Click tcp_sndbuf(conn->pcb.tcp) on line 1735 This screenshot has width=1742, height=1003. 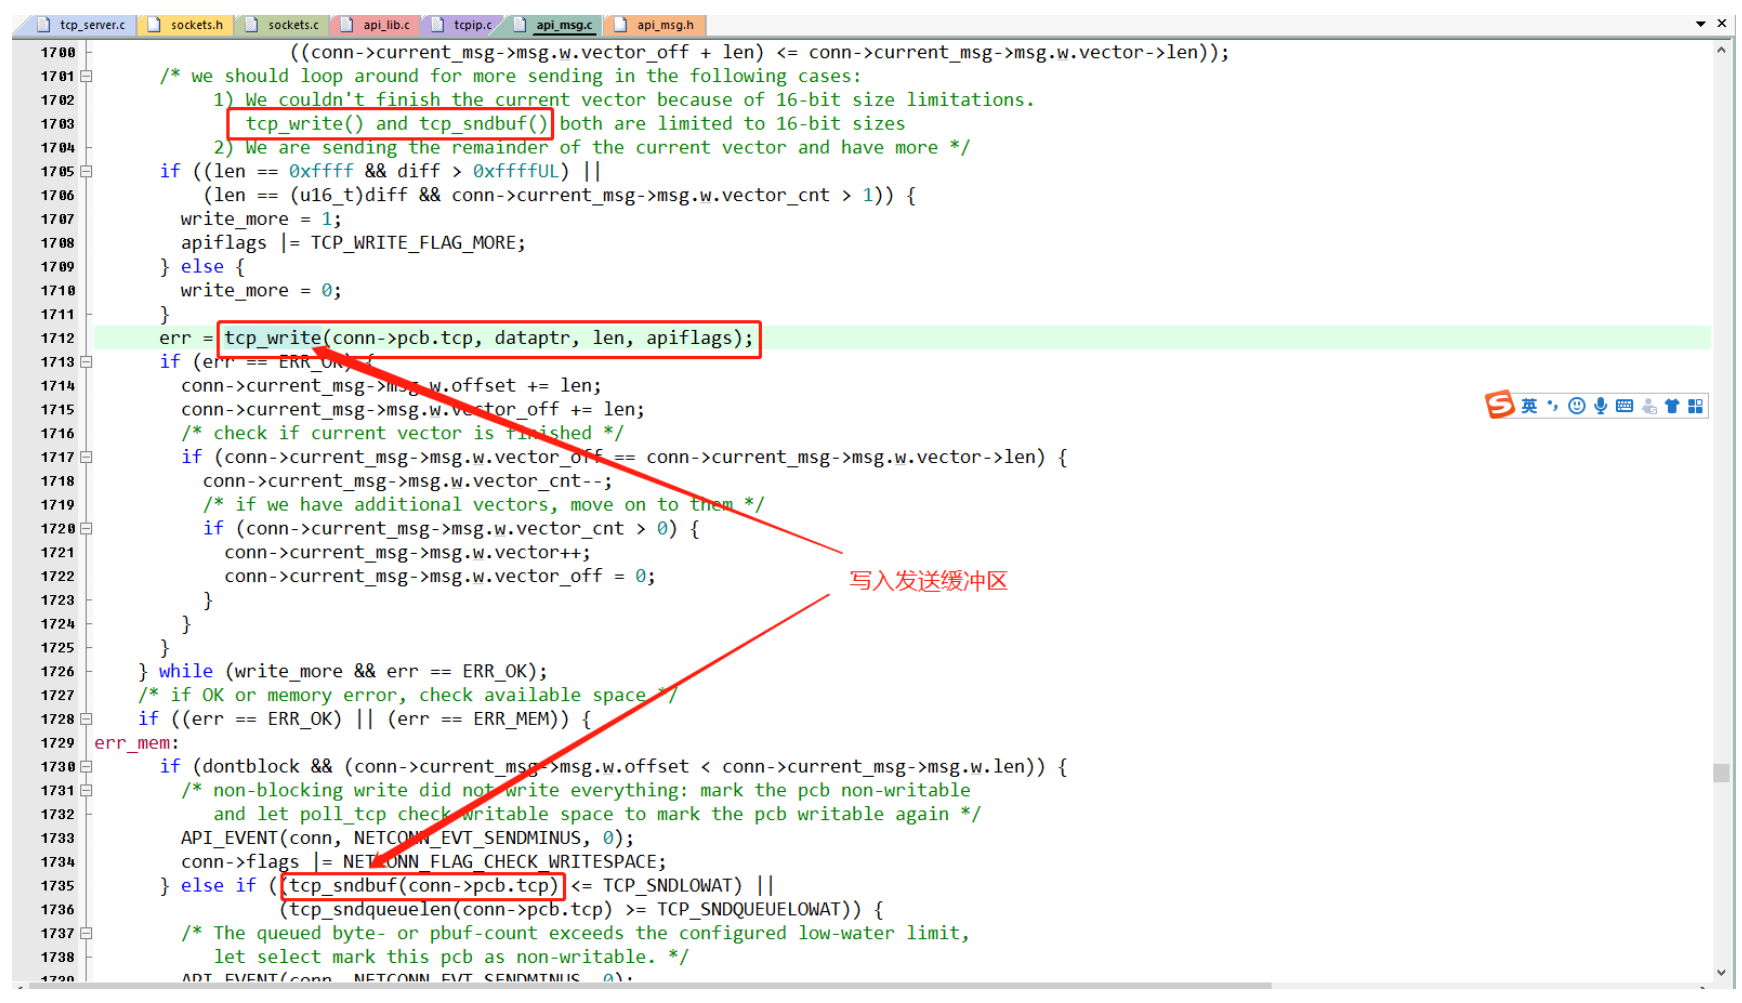[x=424, y=886]
